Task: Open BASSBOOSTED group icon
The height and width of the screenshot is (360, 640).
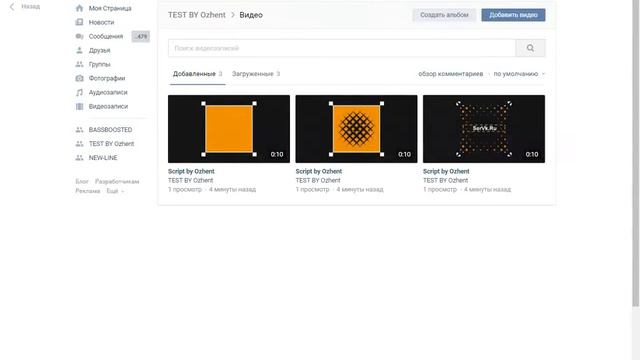Action: pyautogui.click(x=80, y=130)
